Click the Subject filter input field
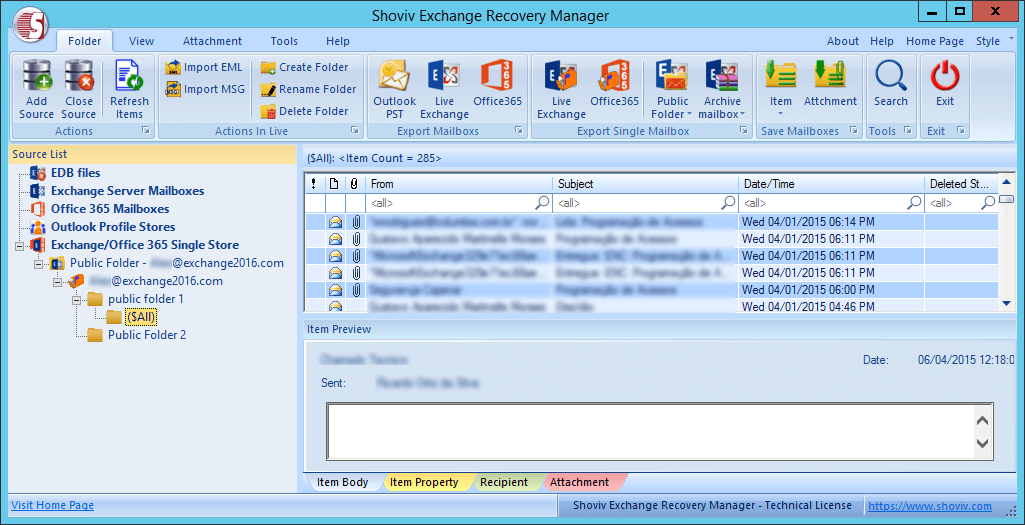Screen dimensions: 1025x525 (x=646, y=203)
